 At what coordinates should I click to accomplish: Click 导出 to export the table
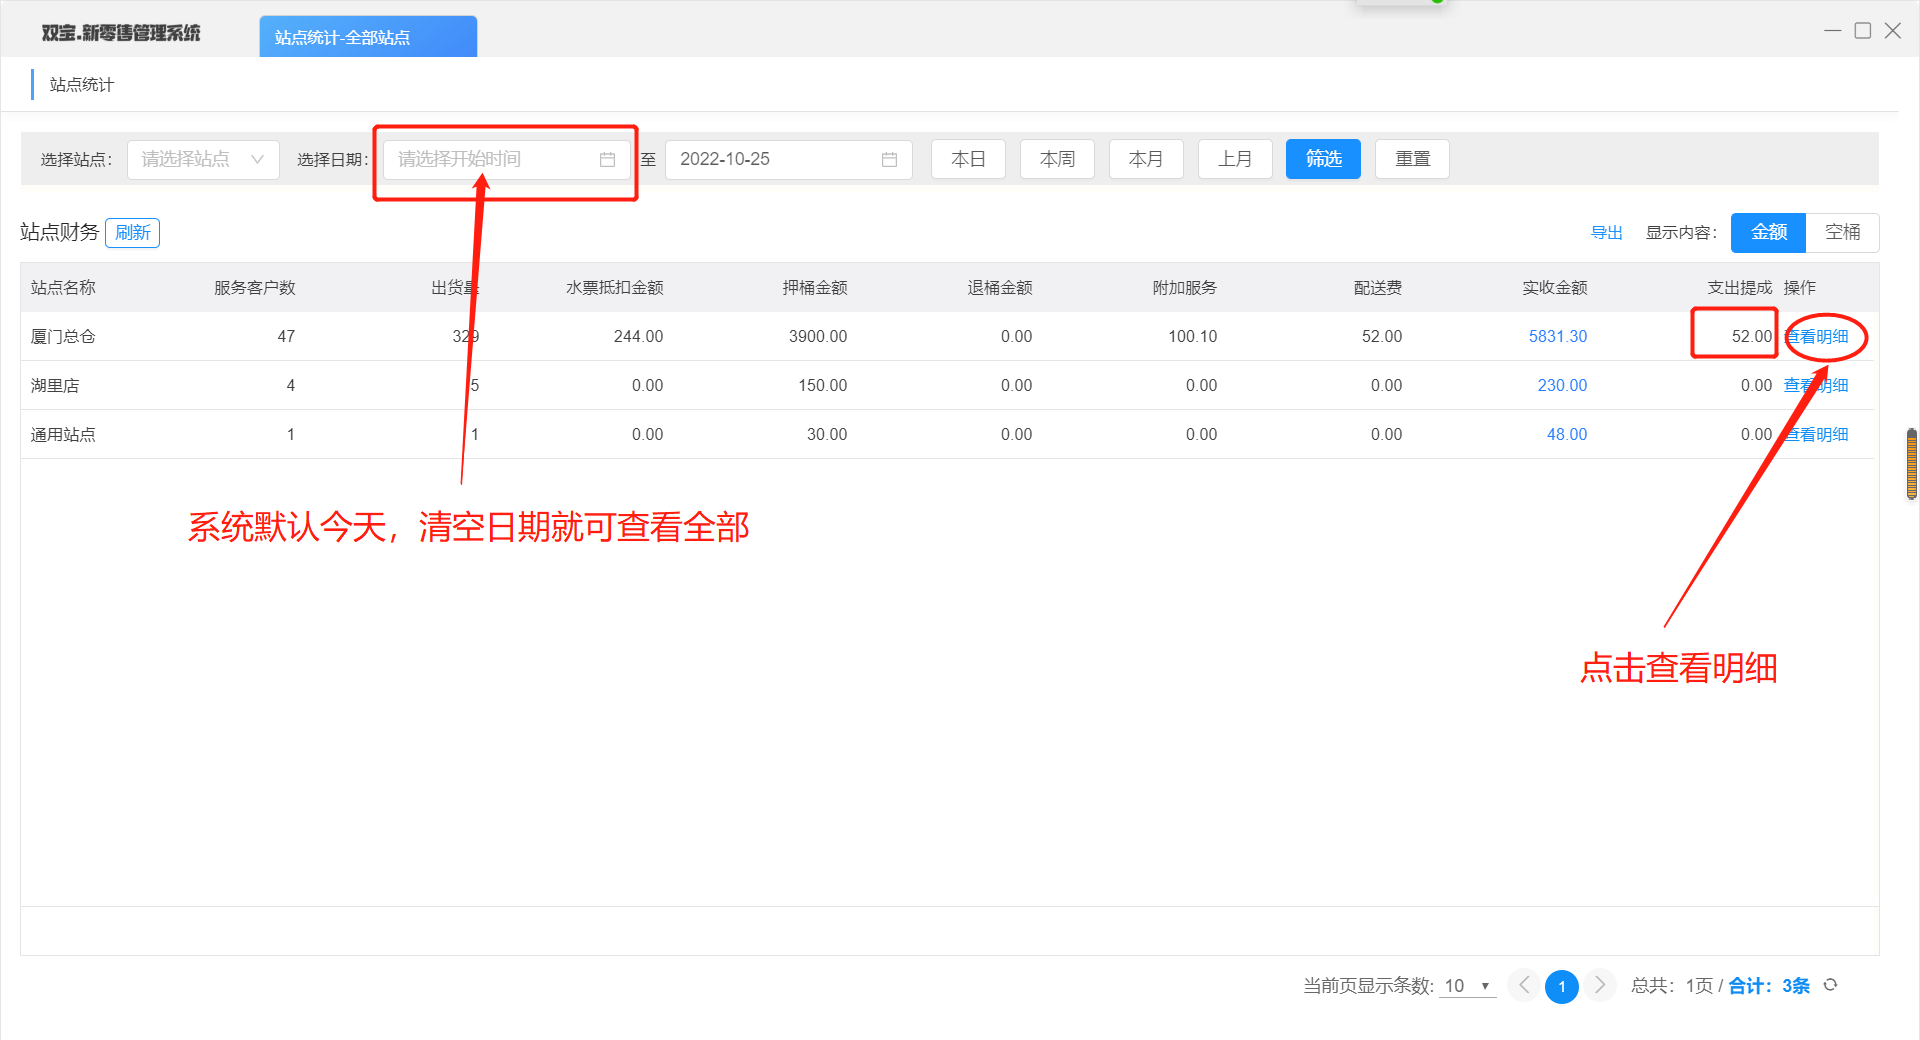click(1606, 233)
